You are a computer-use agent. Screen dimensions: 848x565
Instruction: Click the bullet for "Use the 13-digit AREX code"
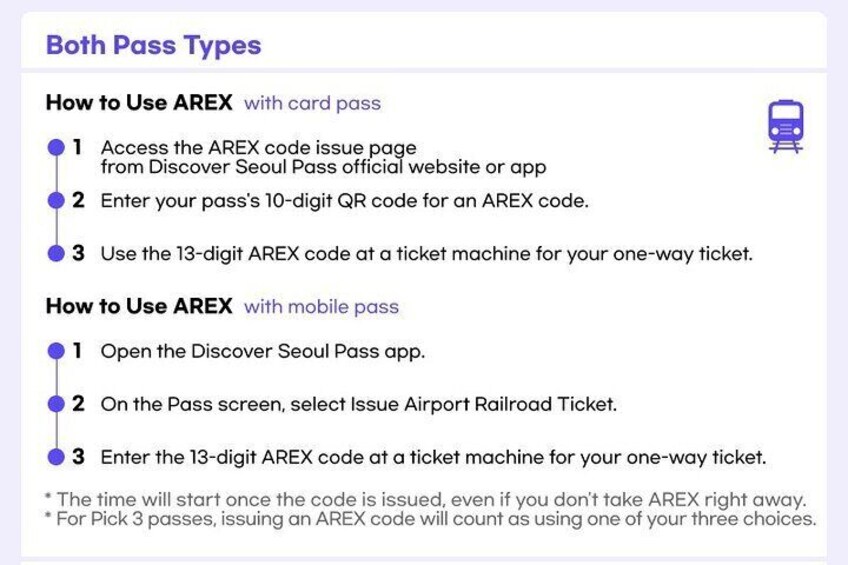point(57,253)
